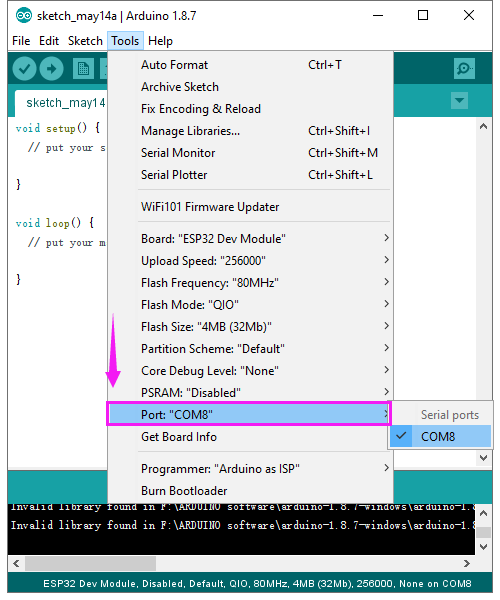Open the Partition Scheme Default submenu
The image size is (500, 600).
tap(250, 349)
